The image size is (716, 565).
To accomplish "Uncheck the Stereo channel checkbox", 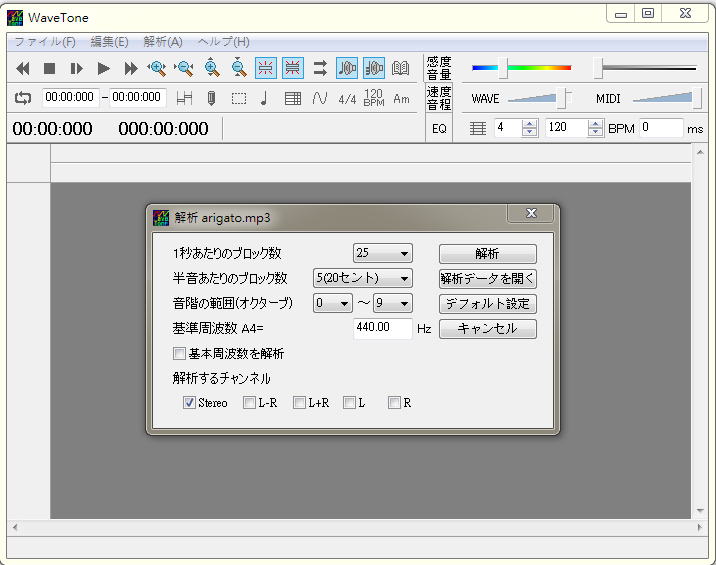I will pyautogui.click(x=189, y=402).
